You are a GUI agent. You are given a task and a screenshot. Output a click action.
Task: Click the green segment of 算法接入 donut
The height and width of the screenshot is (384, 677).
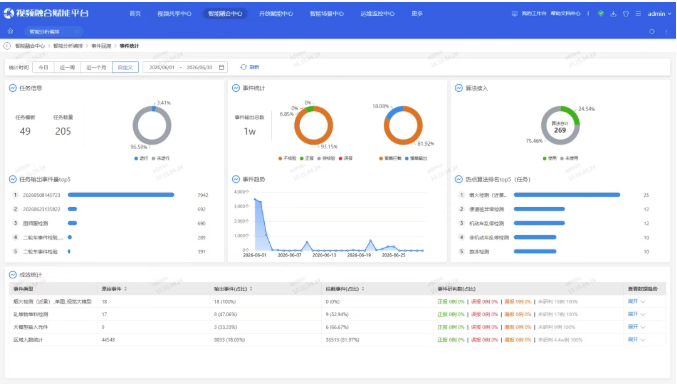[x=572, y=114]
